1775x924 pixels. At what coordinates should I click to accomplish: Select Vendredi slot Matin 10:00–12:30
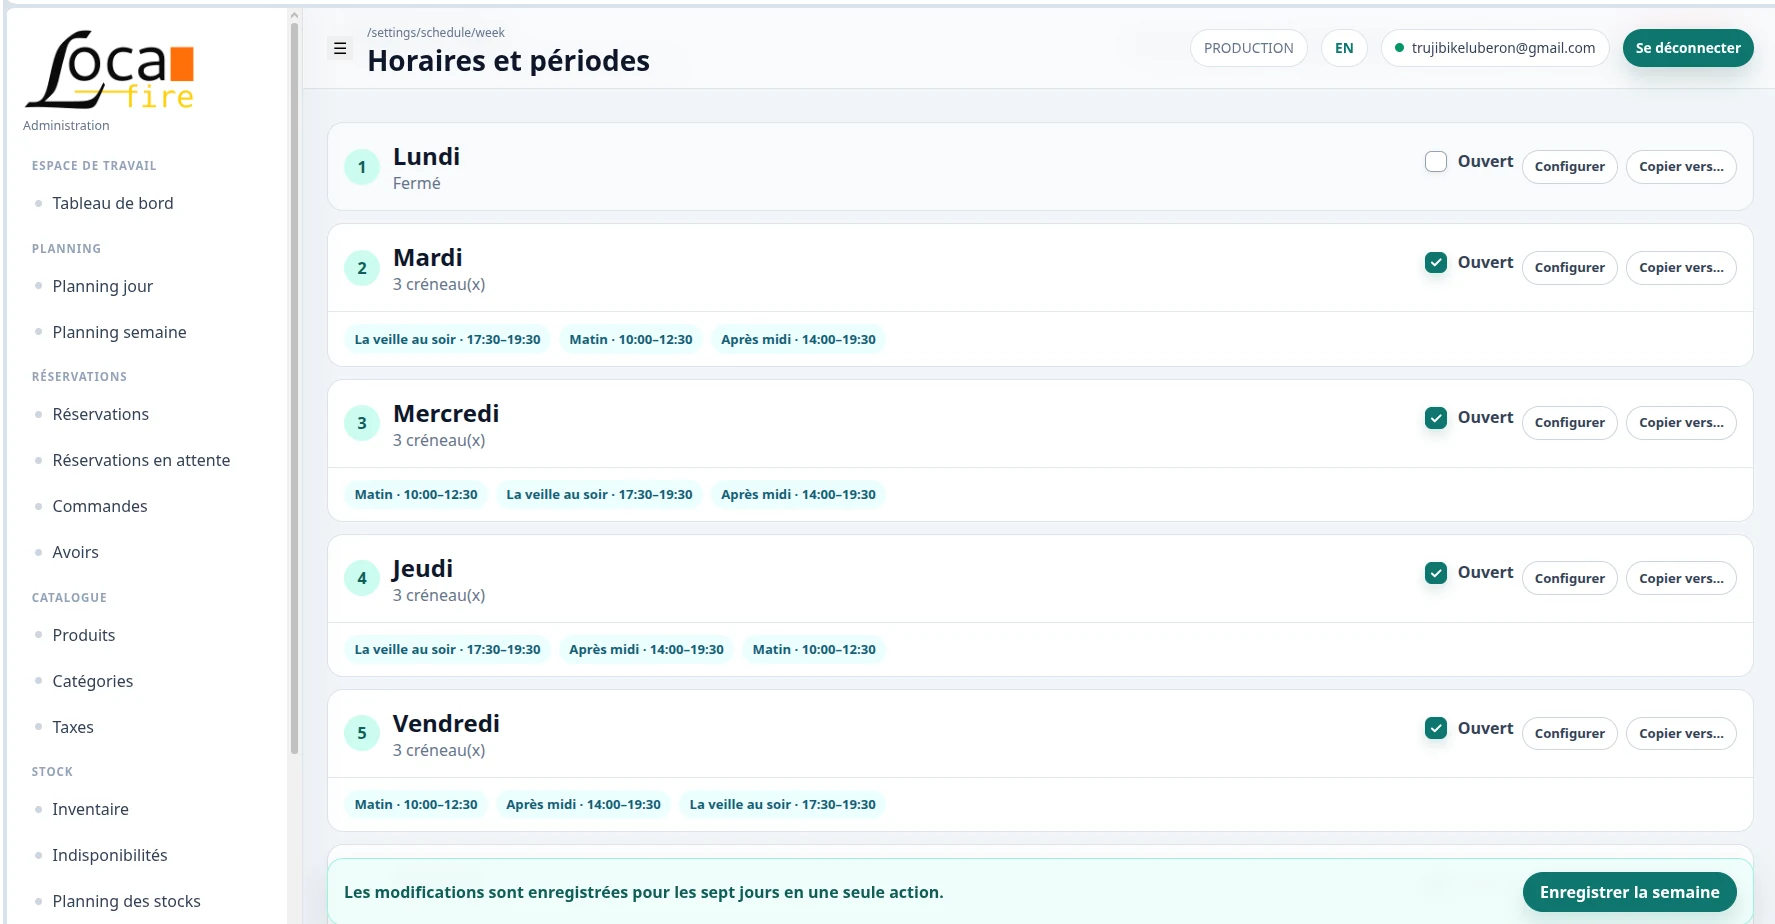416,805
